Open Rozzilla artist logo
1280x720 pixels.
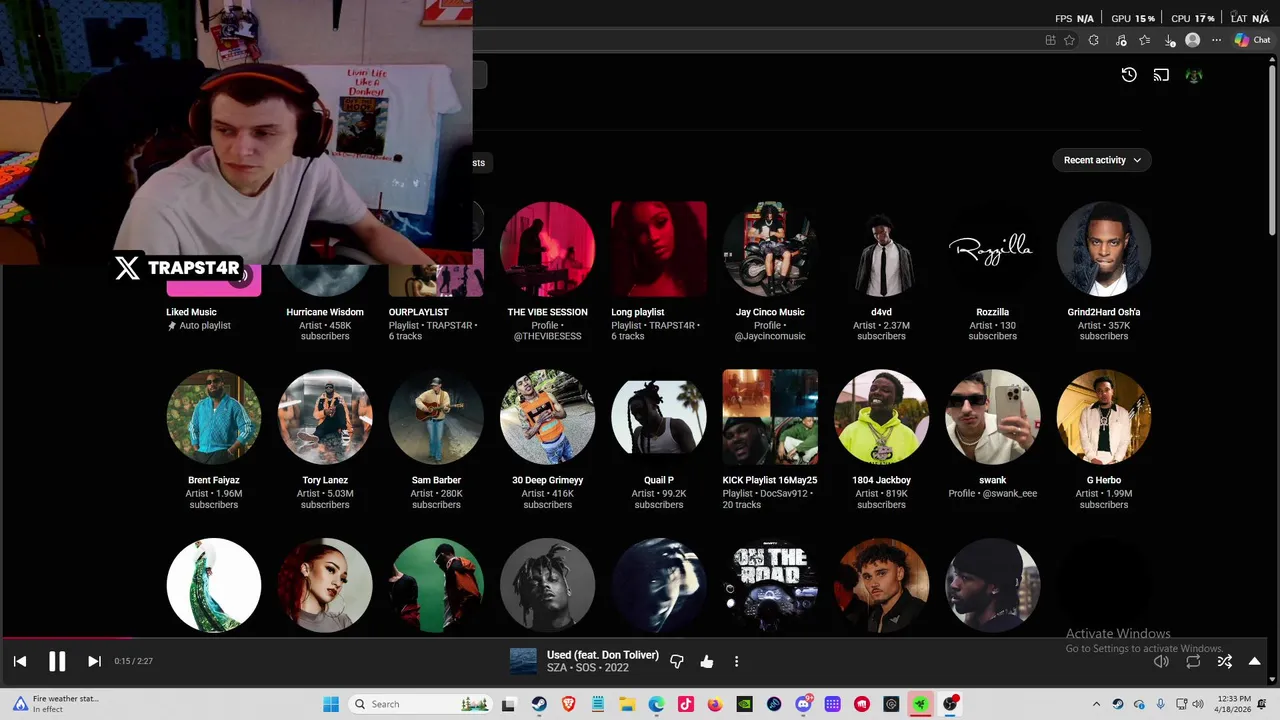coord(992,249)
